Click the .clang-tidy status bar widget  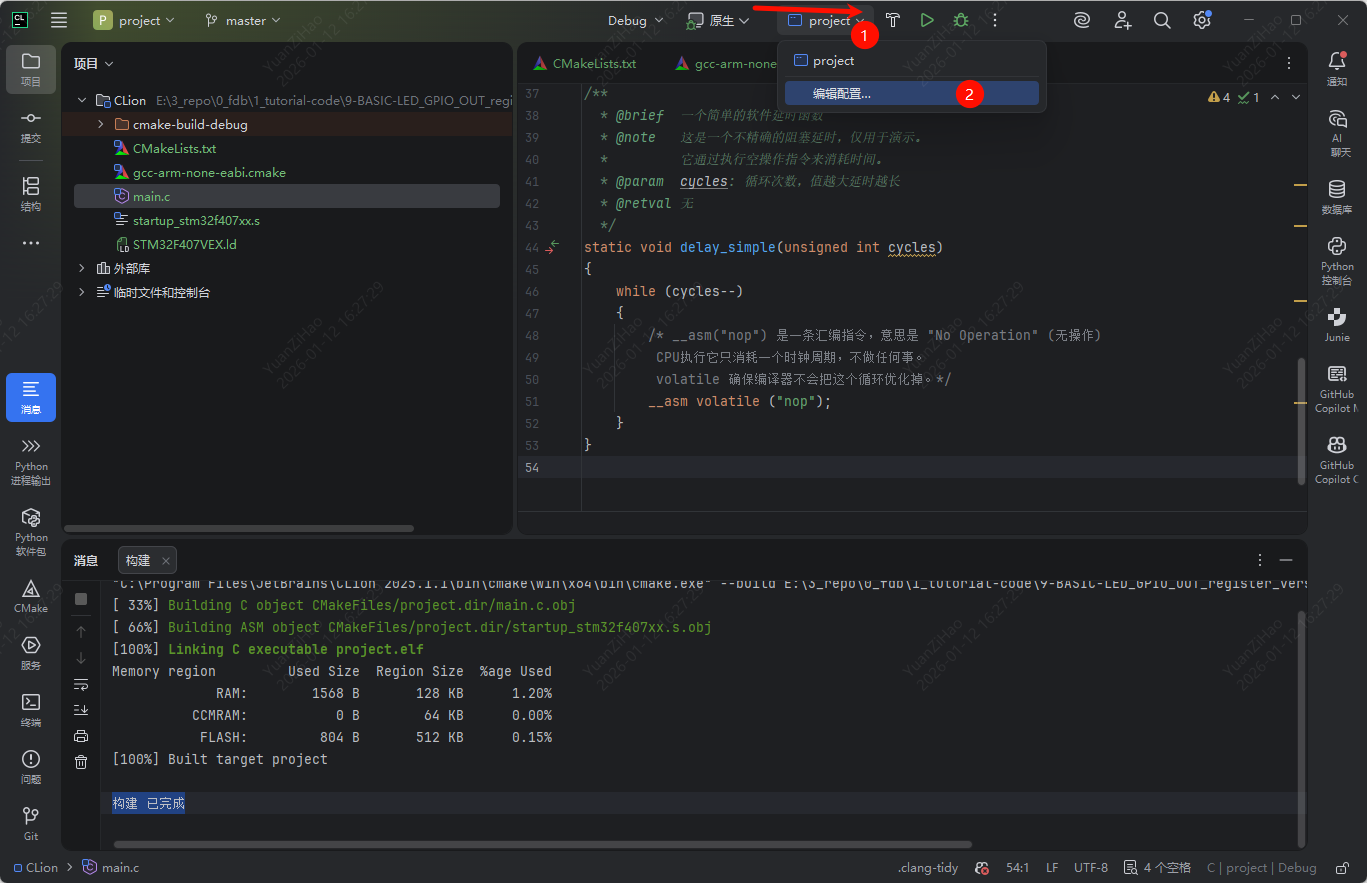pyautogui.click(x=927, y=868)
